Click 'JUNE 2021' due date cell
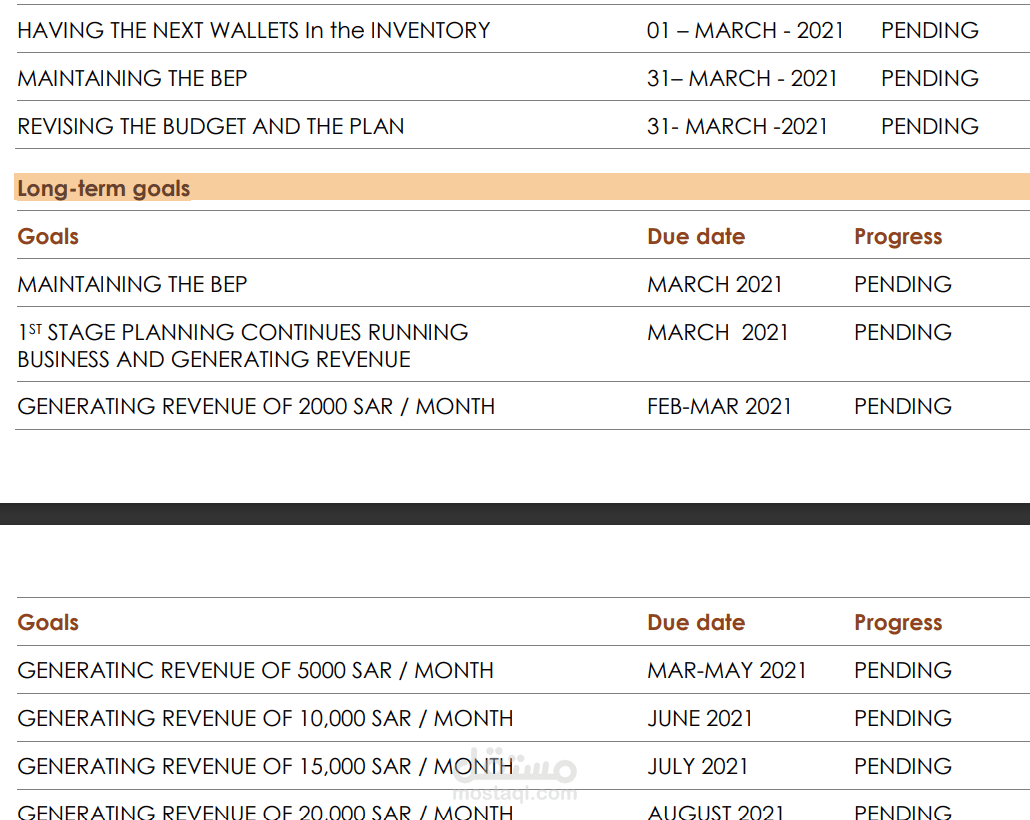 pos(700,719)
